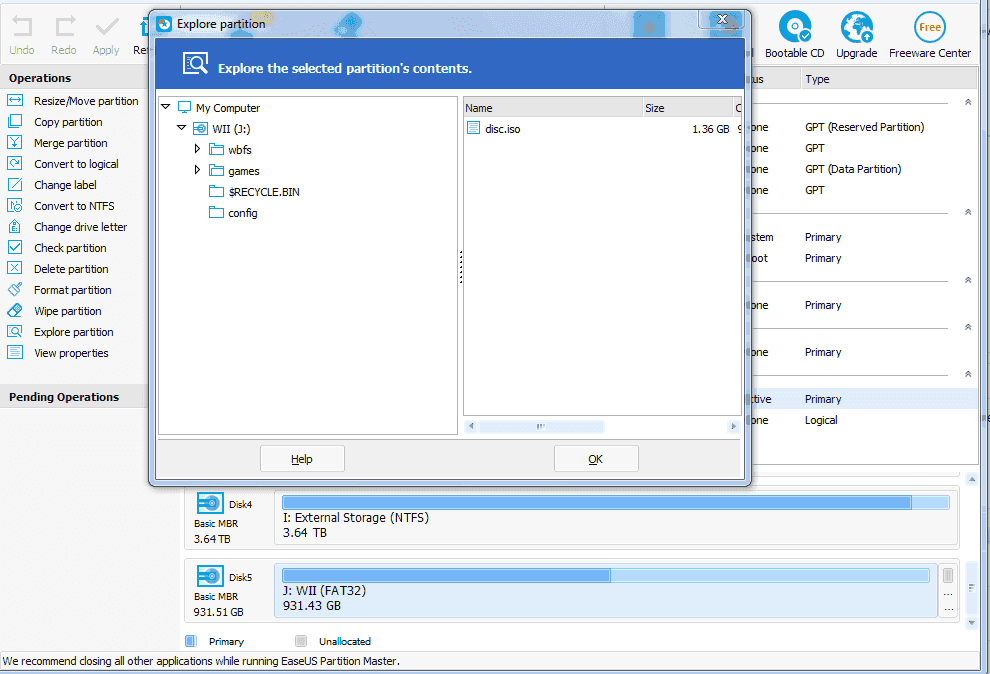Screen dimensions: 990x674
Task: Click the Operations panel header
Action: (x=73, y=78)
